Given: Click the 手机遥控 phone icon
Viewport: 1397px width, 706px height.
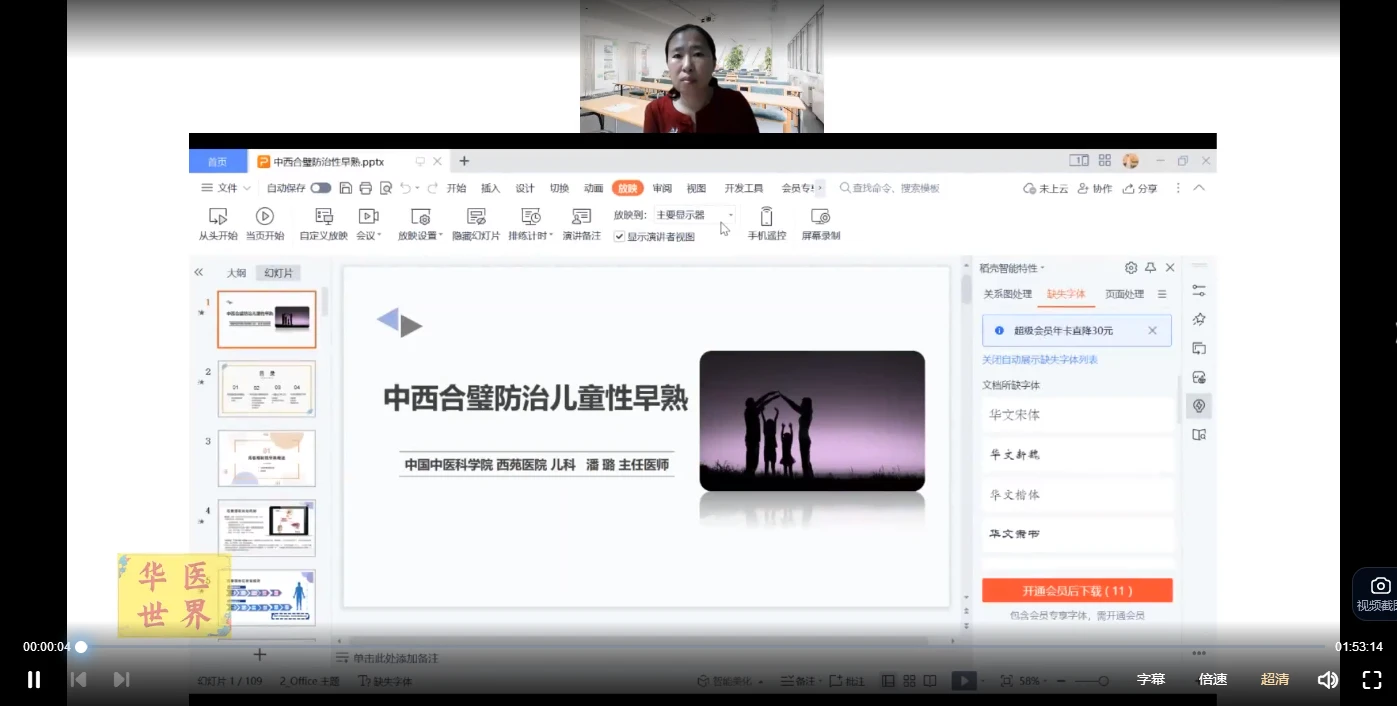Looking at the screenshot, I should 766,216.
